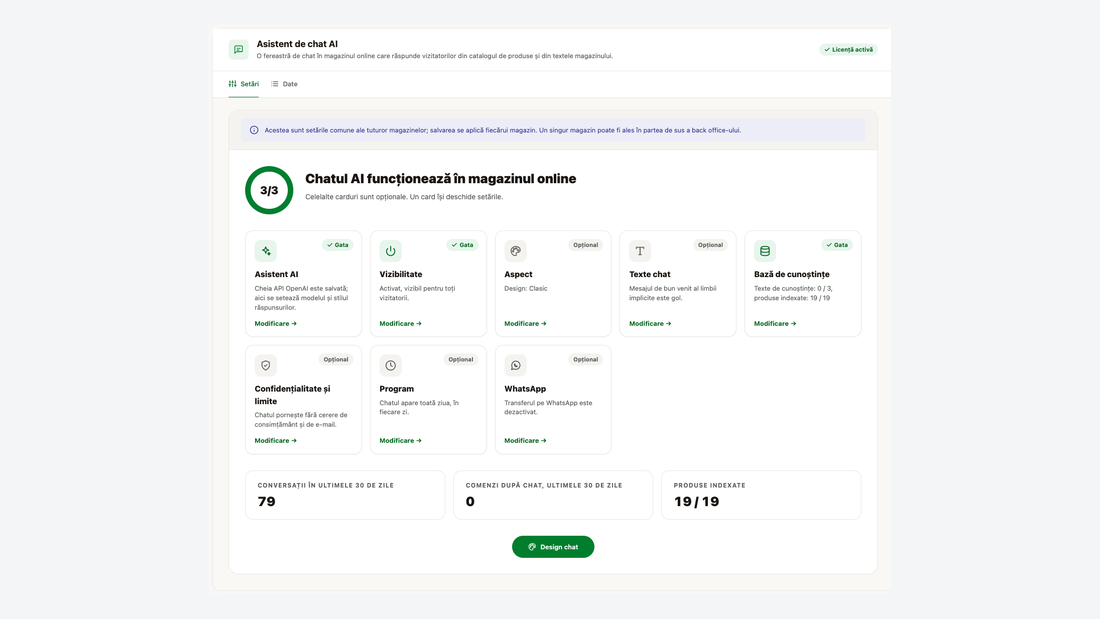This screenshot has height=619, width=1100.
Task: Click the orders after chat value 0
Action: click(470, 502)
